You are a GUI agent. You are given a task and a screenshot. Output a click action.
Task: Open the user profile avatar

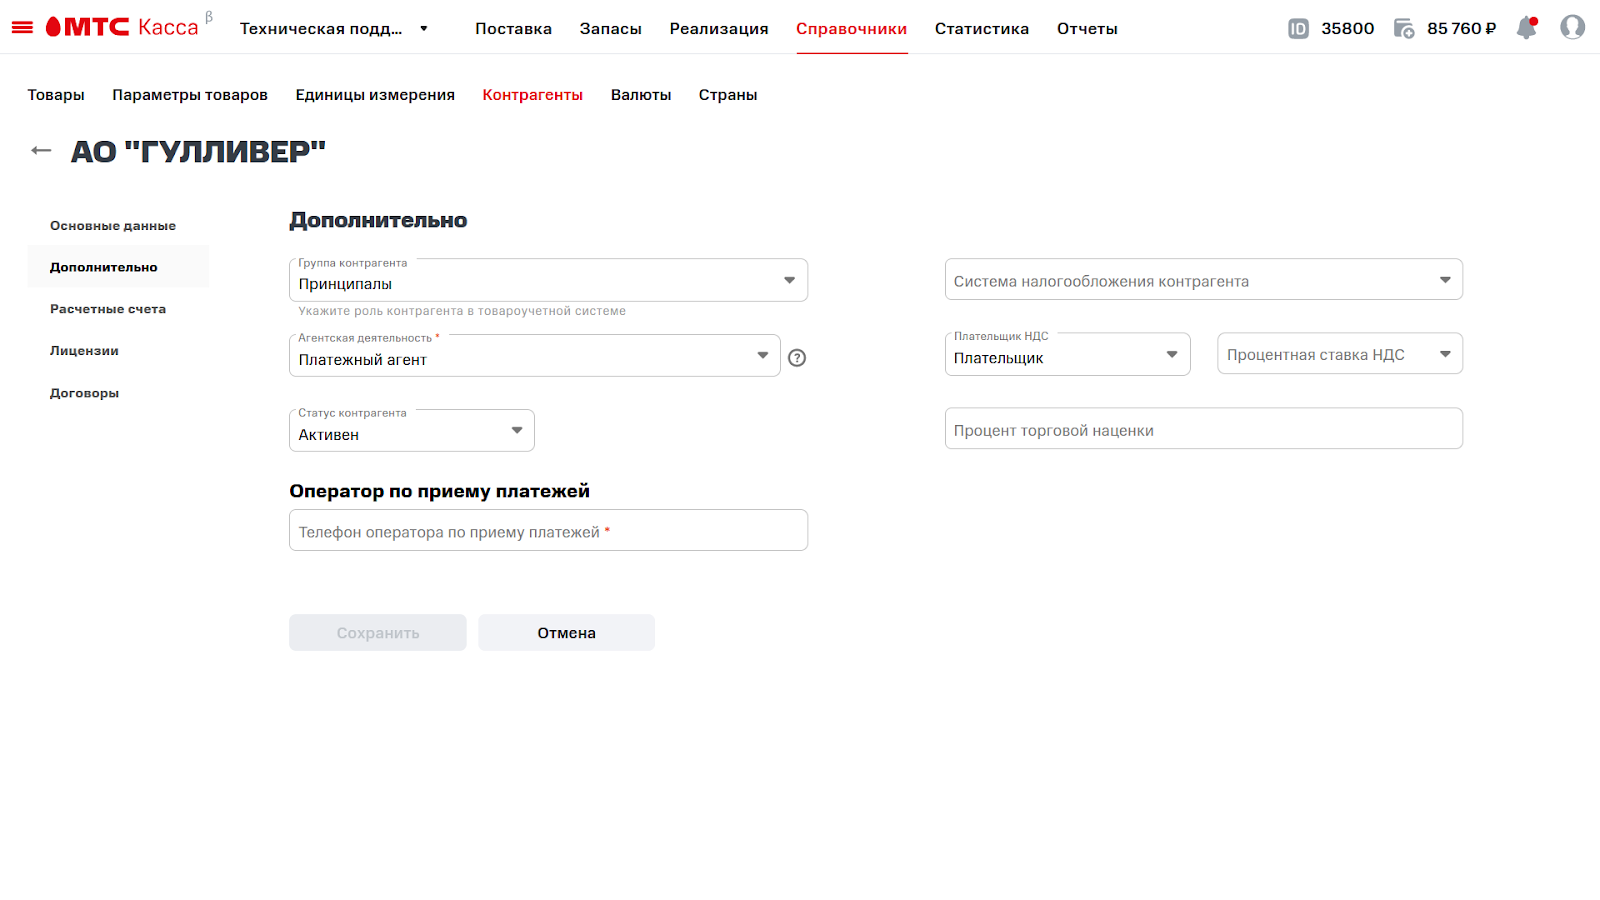1572,27
